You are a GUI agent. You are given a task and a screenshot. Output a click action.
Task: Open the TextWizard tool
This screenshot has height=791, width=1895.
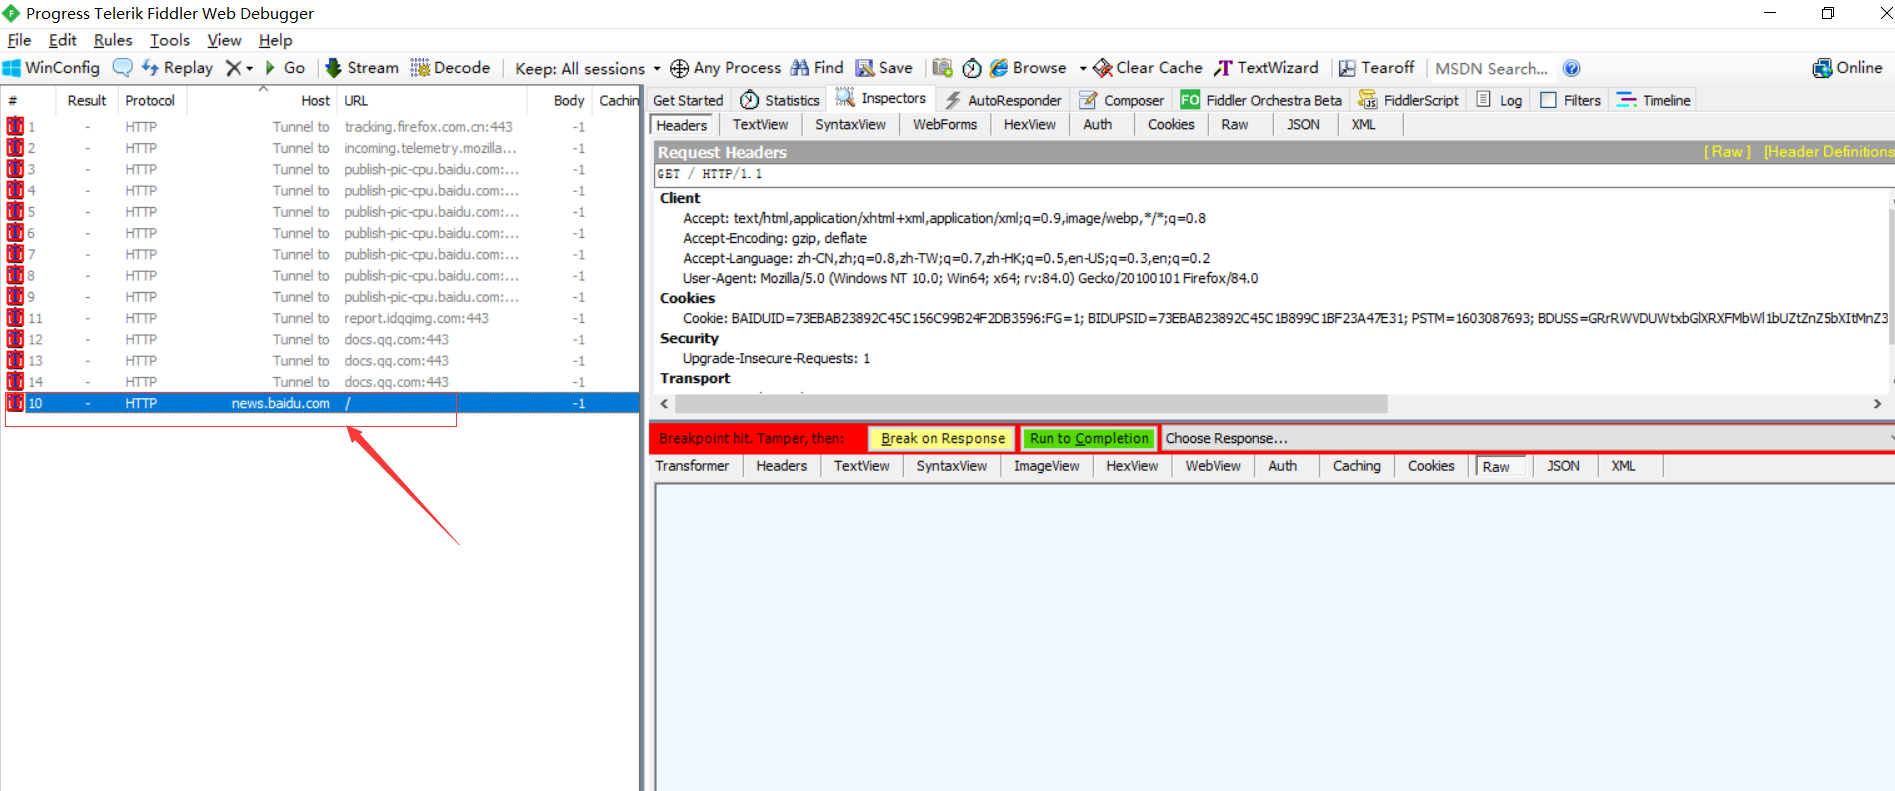(x=1266, y=68)
